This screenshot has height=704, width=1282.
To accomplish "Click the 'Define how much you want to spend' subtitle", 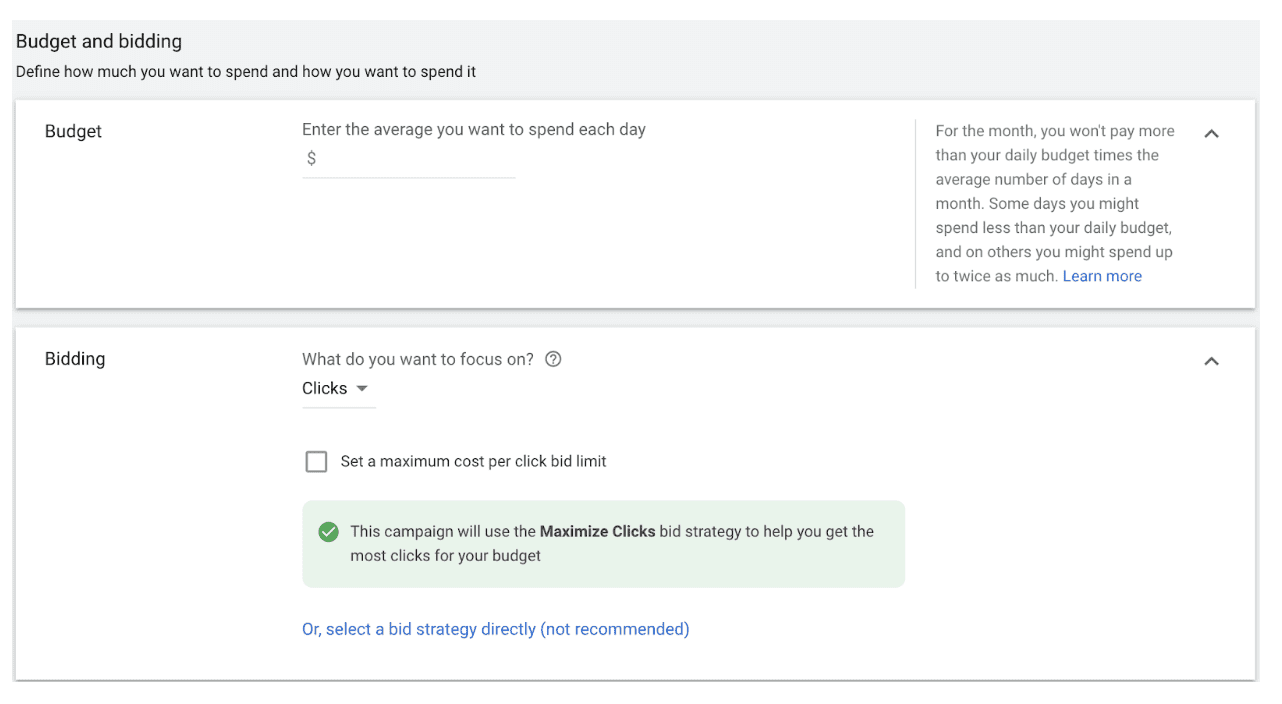I will 246,72.
